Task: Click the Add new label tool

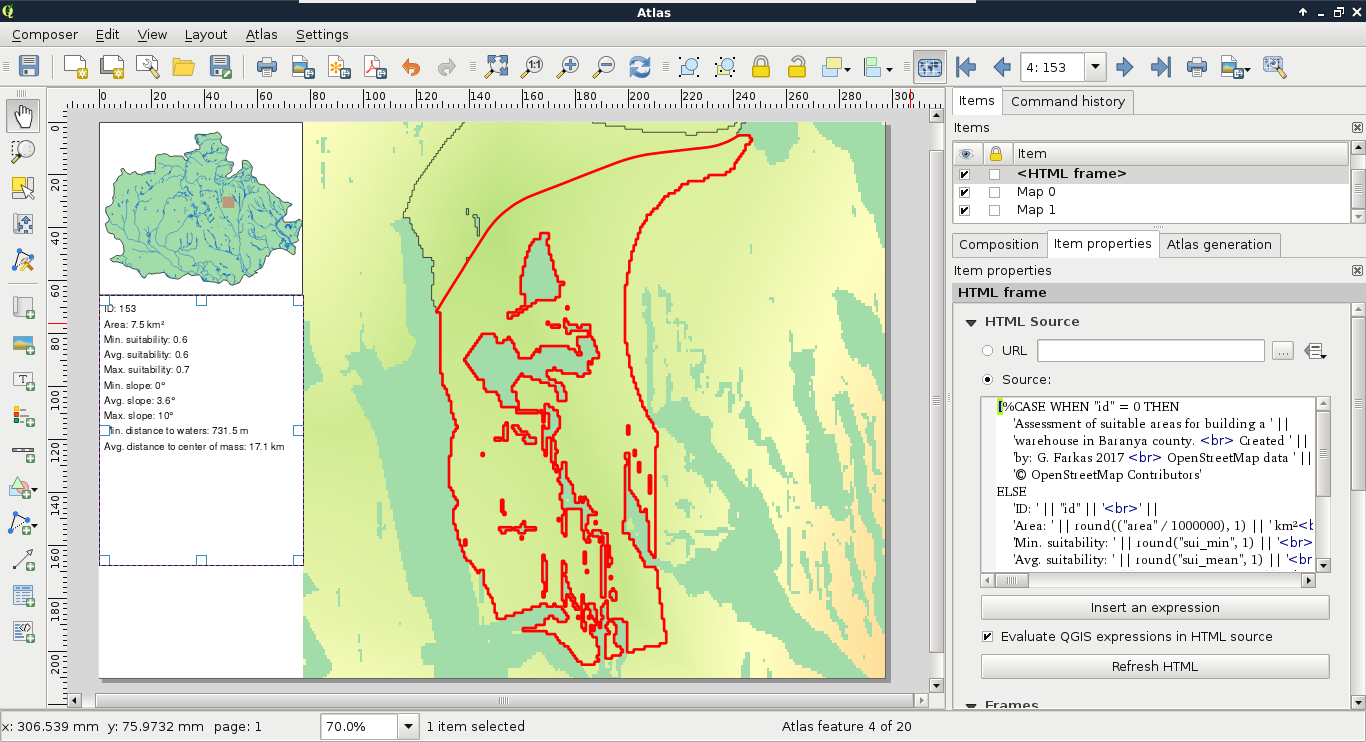Action: tap(22, 379)
